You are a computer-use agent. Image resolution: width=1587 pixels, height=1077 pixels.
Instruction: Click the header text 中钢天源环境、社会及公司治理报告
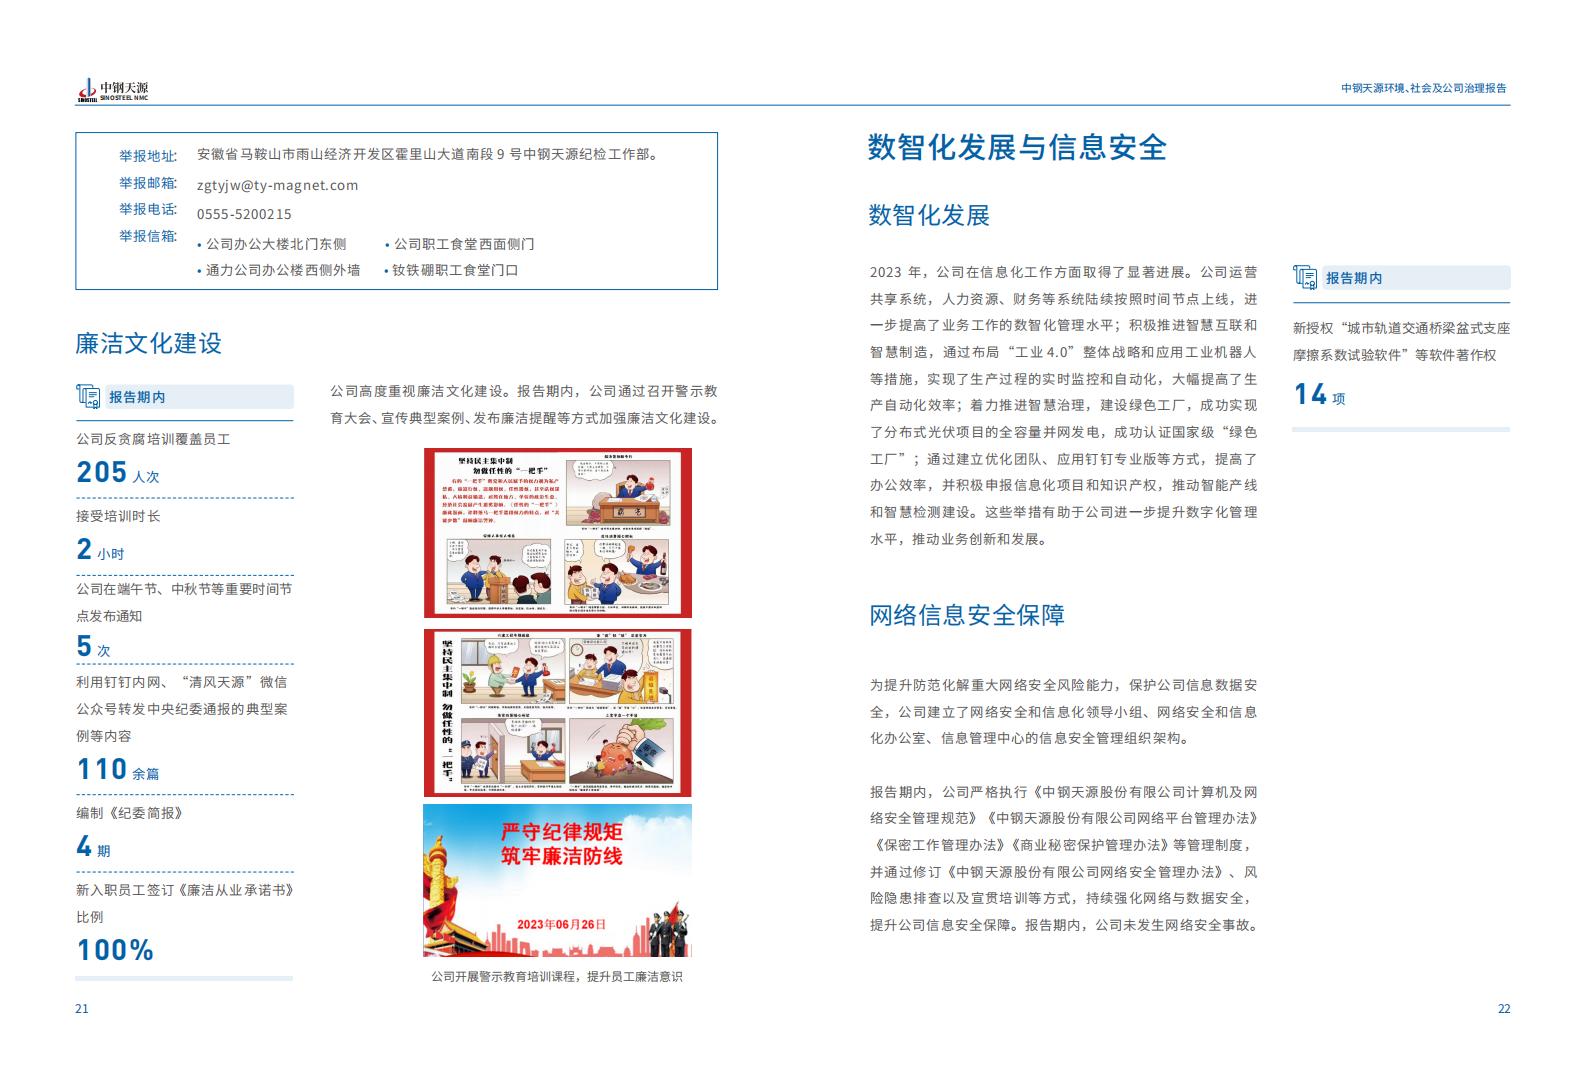pyautogui.click(x=1423, y=88)
